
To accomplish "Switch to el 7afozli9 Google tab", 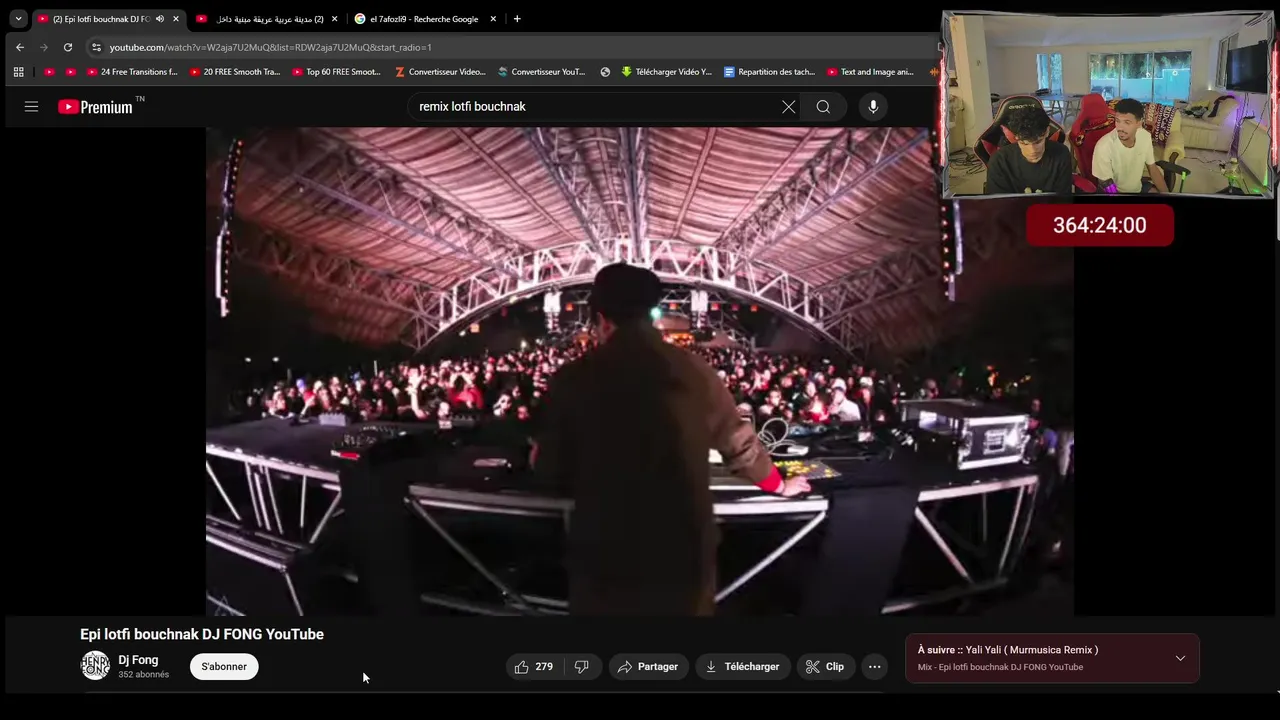I will click(x=426, y=19).
